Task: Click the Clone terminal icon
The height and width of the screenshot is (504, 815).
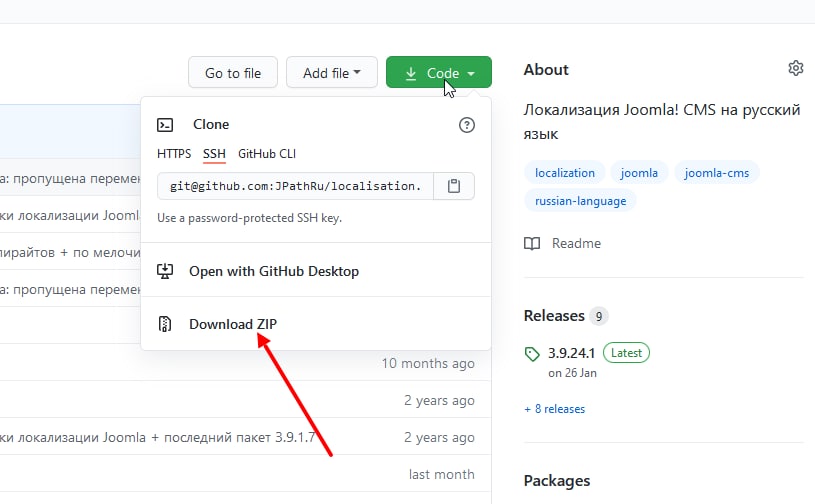Action: (x=167, y=125)
